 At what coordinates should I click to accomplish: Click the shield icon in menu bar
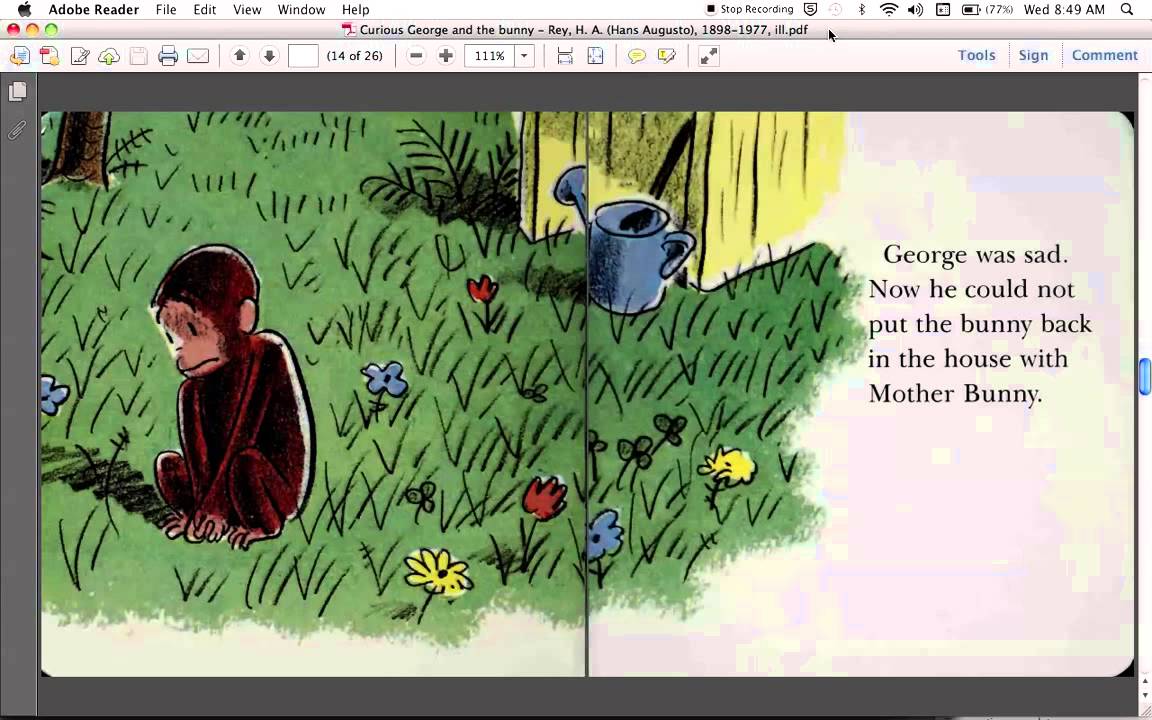coord(810,10)
